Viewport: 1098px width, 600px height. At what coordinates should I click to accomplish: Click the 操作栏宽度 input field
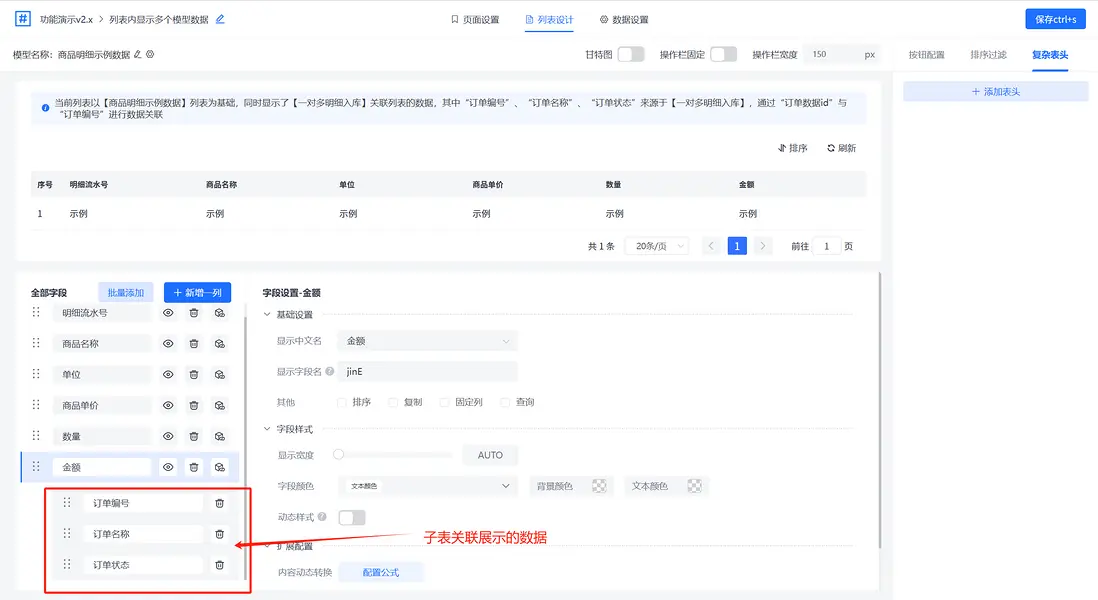[833, 54]
